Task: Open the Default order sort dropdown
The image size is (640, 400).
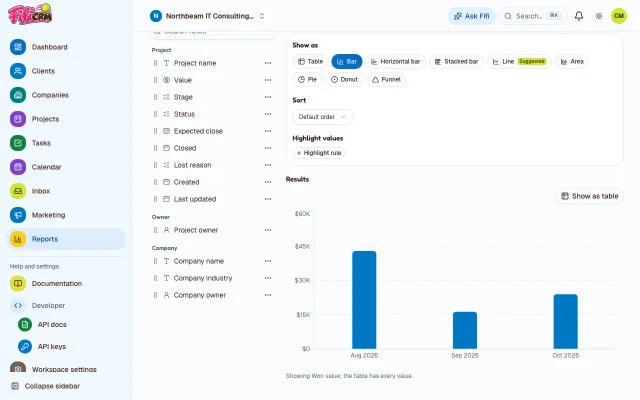Action: 323,117
